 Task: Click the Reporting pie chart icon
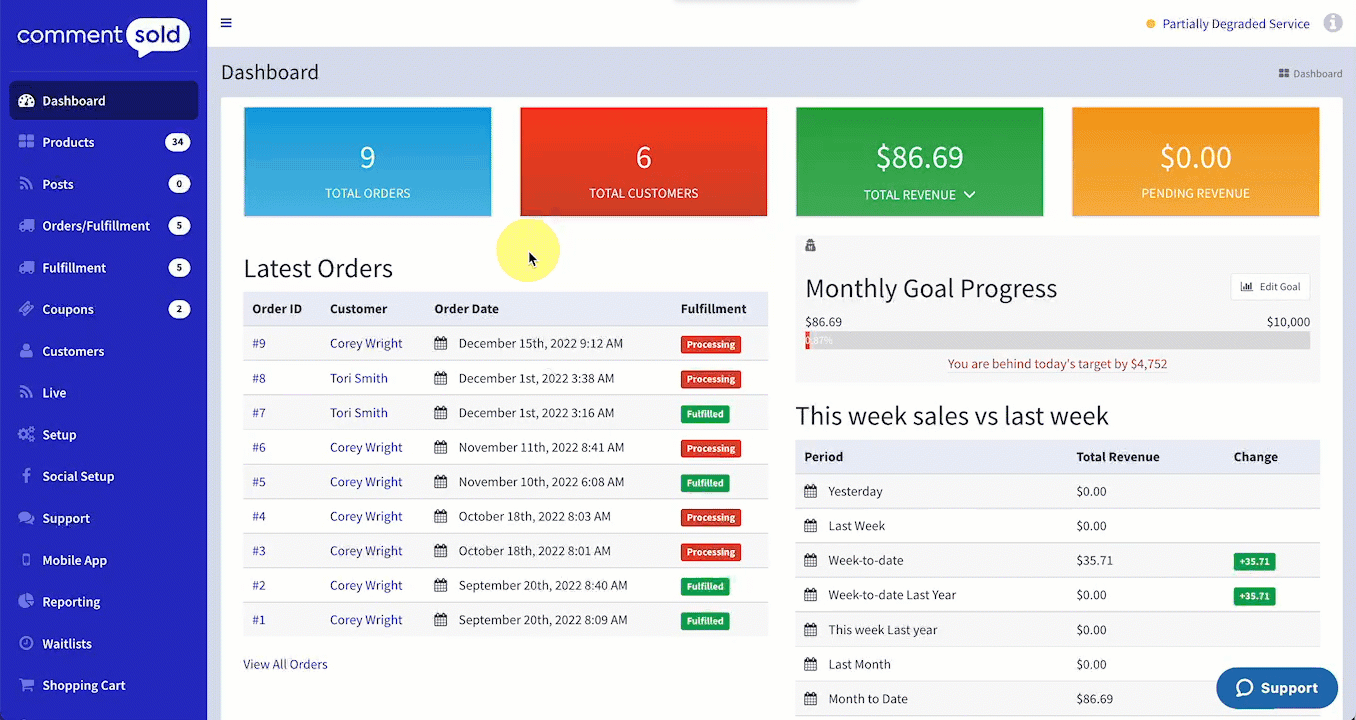26,602
